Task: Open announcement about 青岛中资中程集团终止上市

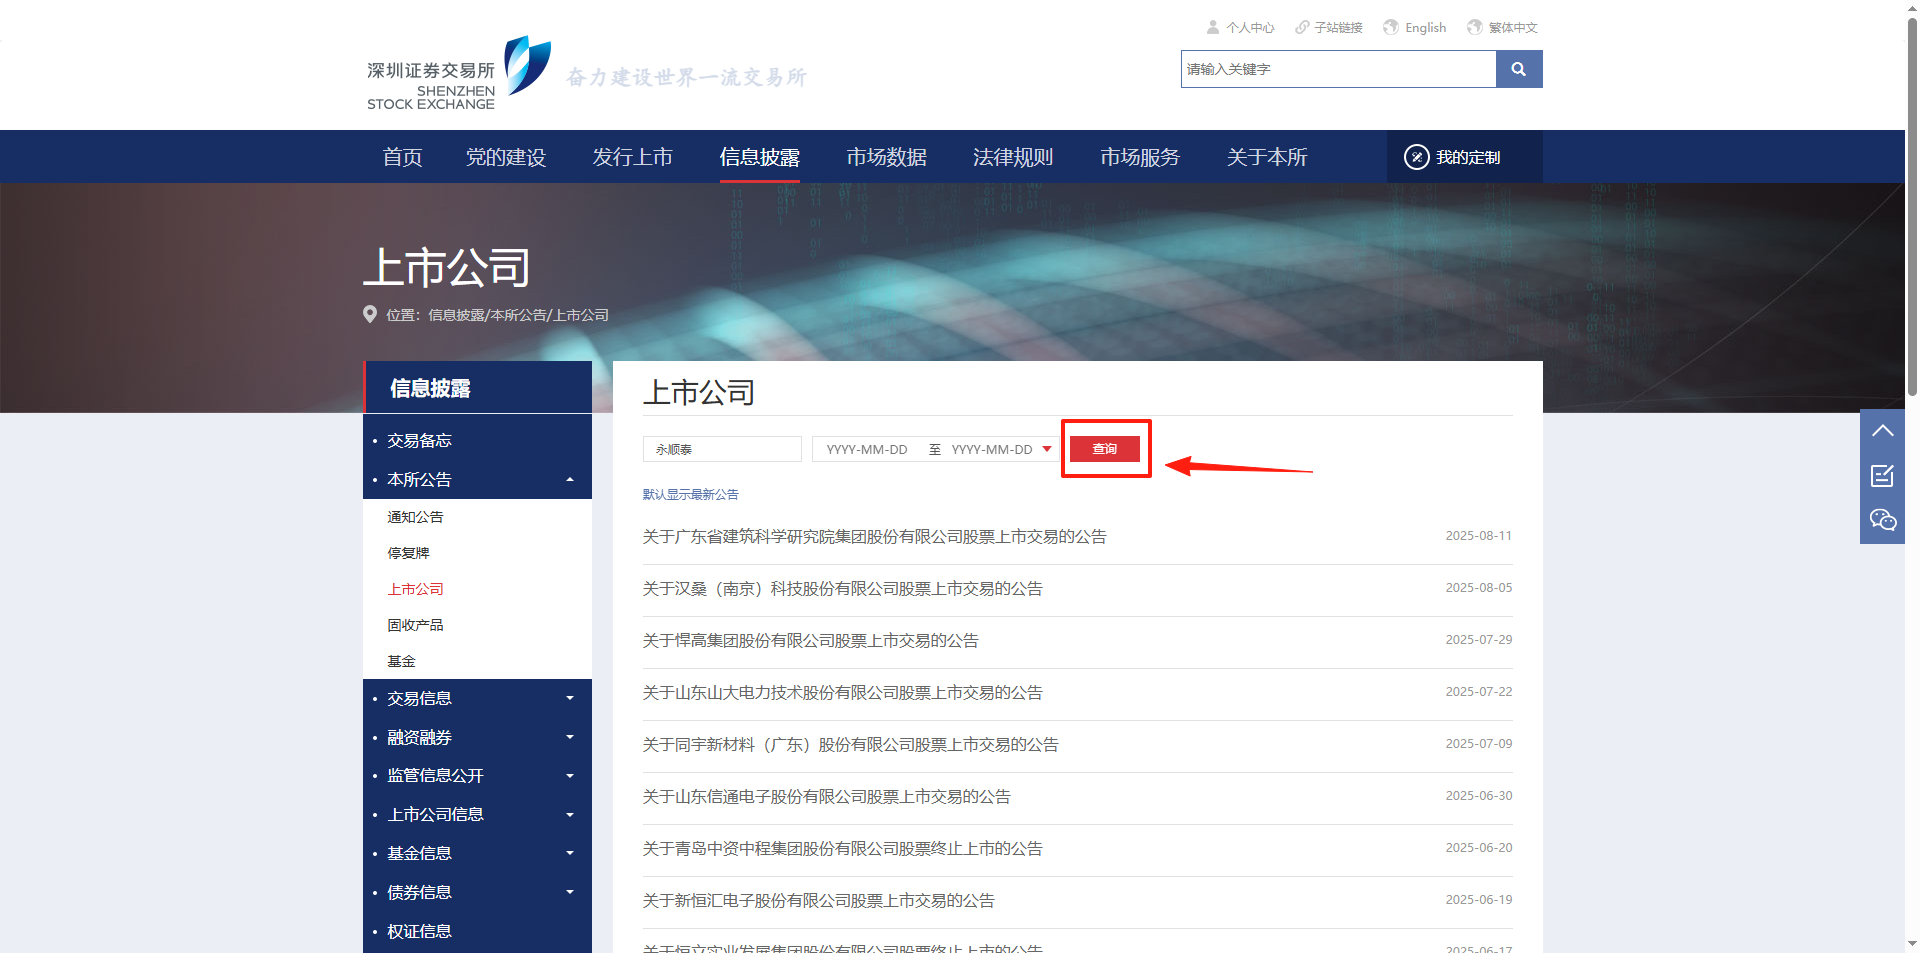Action: tap(842, 849)
